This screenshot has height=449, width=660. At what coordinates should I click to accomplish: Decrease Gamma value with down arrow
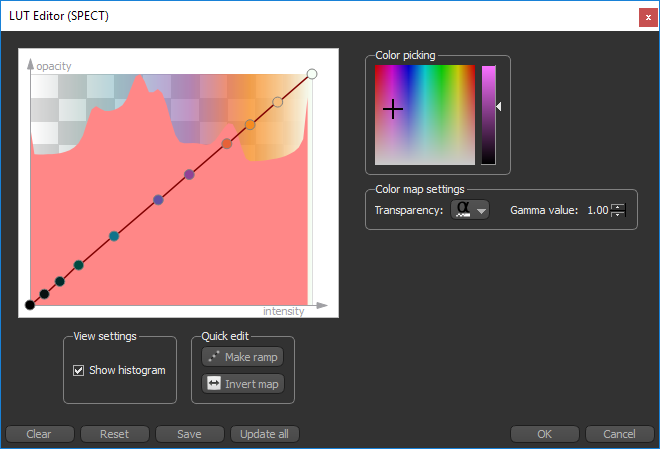pos(618,215)
